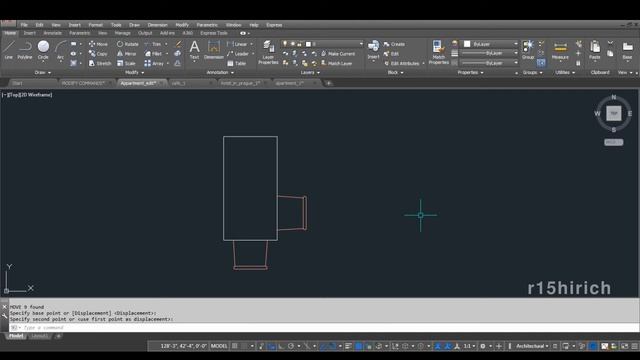Click Make Current layer button
The image size is (640, 360).
coord(338,54)
